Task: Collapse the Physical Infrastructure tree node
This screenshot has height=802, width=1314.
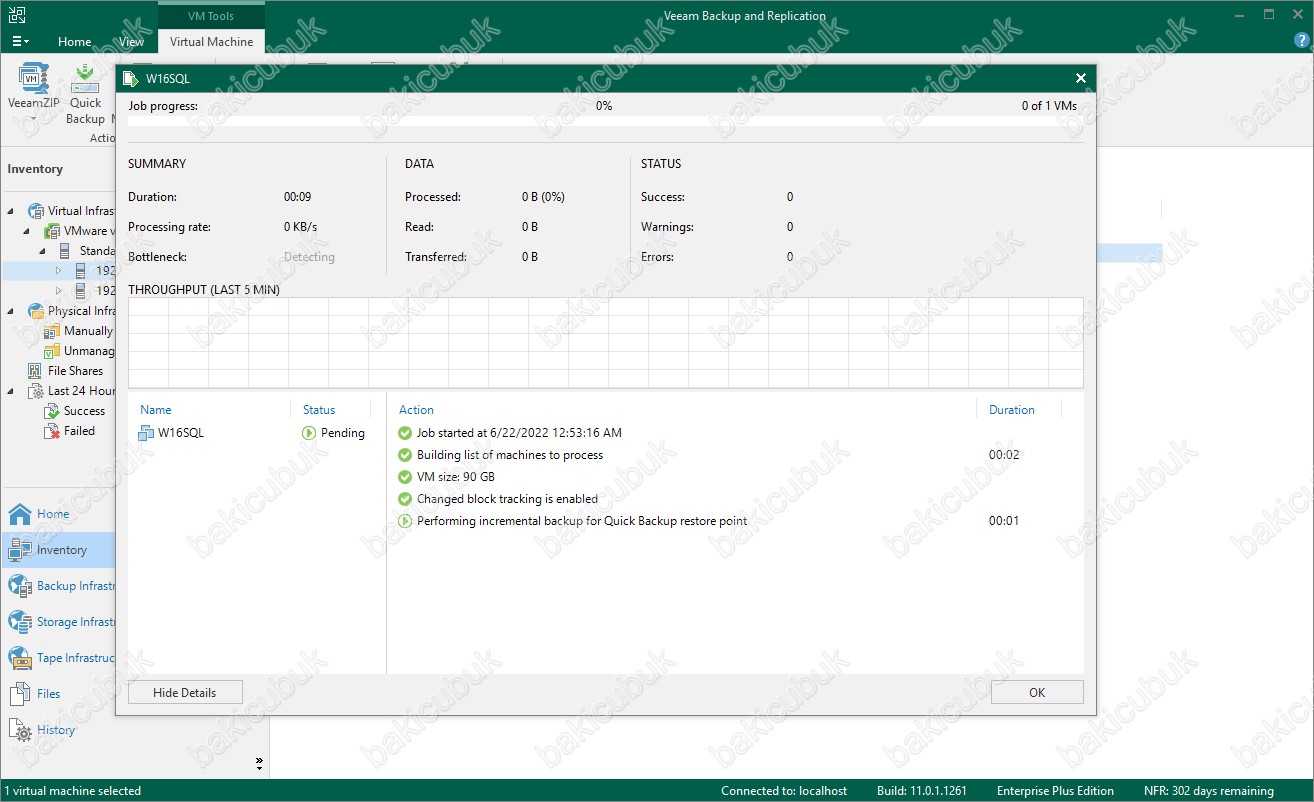Action: click(11, 311)
